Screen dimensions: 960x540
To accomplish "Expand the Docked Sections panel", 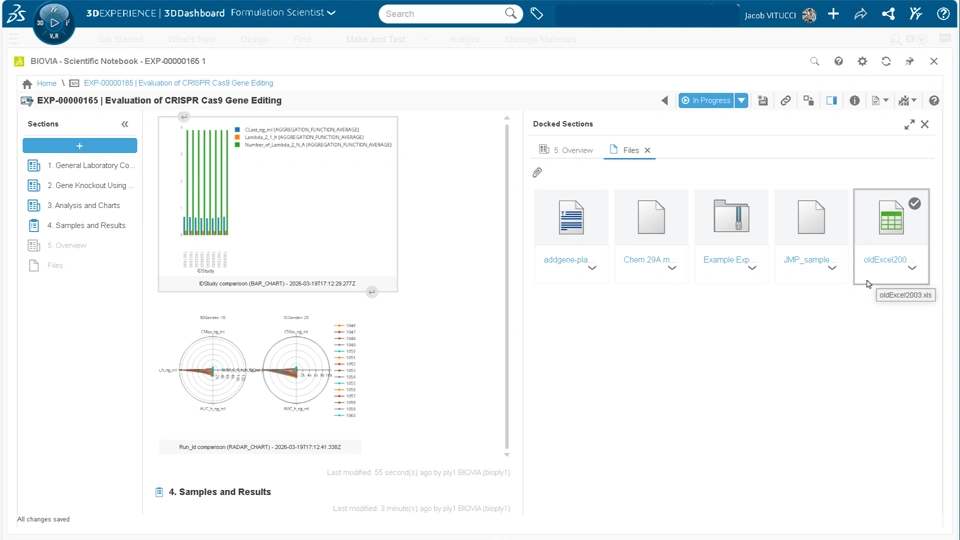I will pyautogui.click(x=909, y=124).
